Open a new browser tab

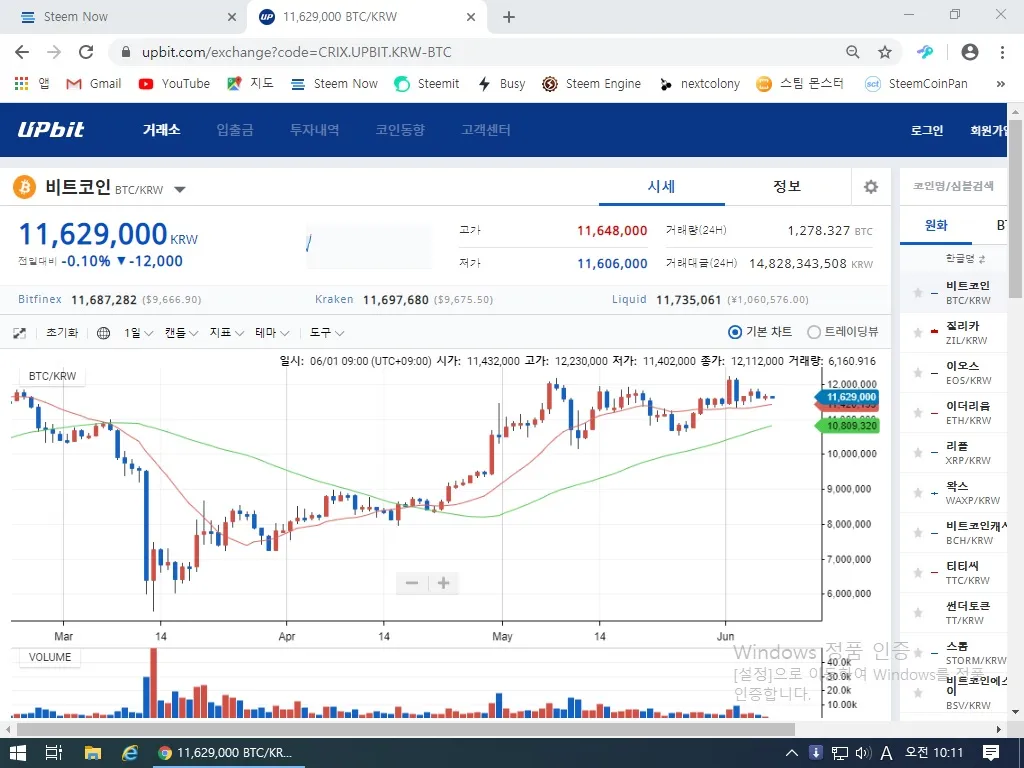(x=509, y=17)
